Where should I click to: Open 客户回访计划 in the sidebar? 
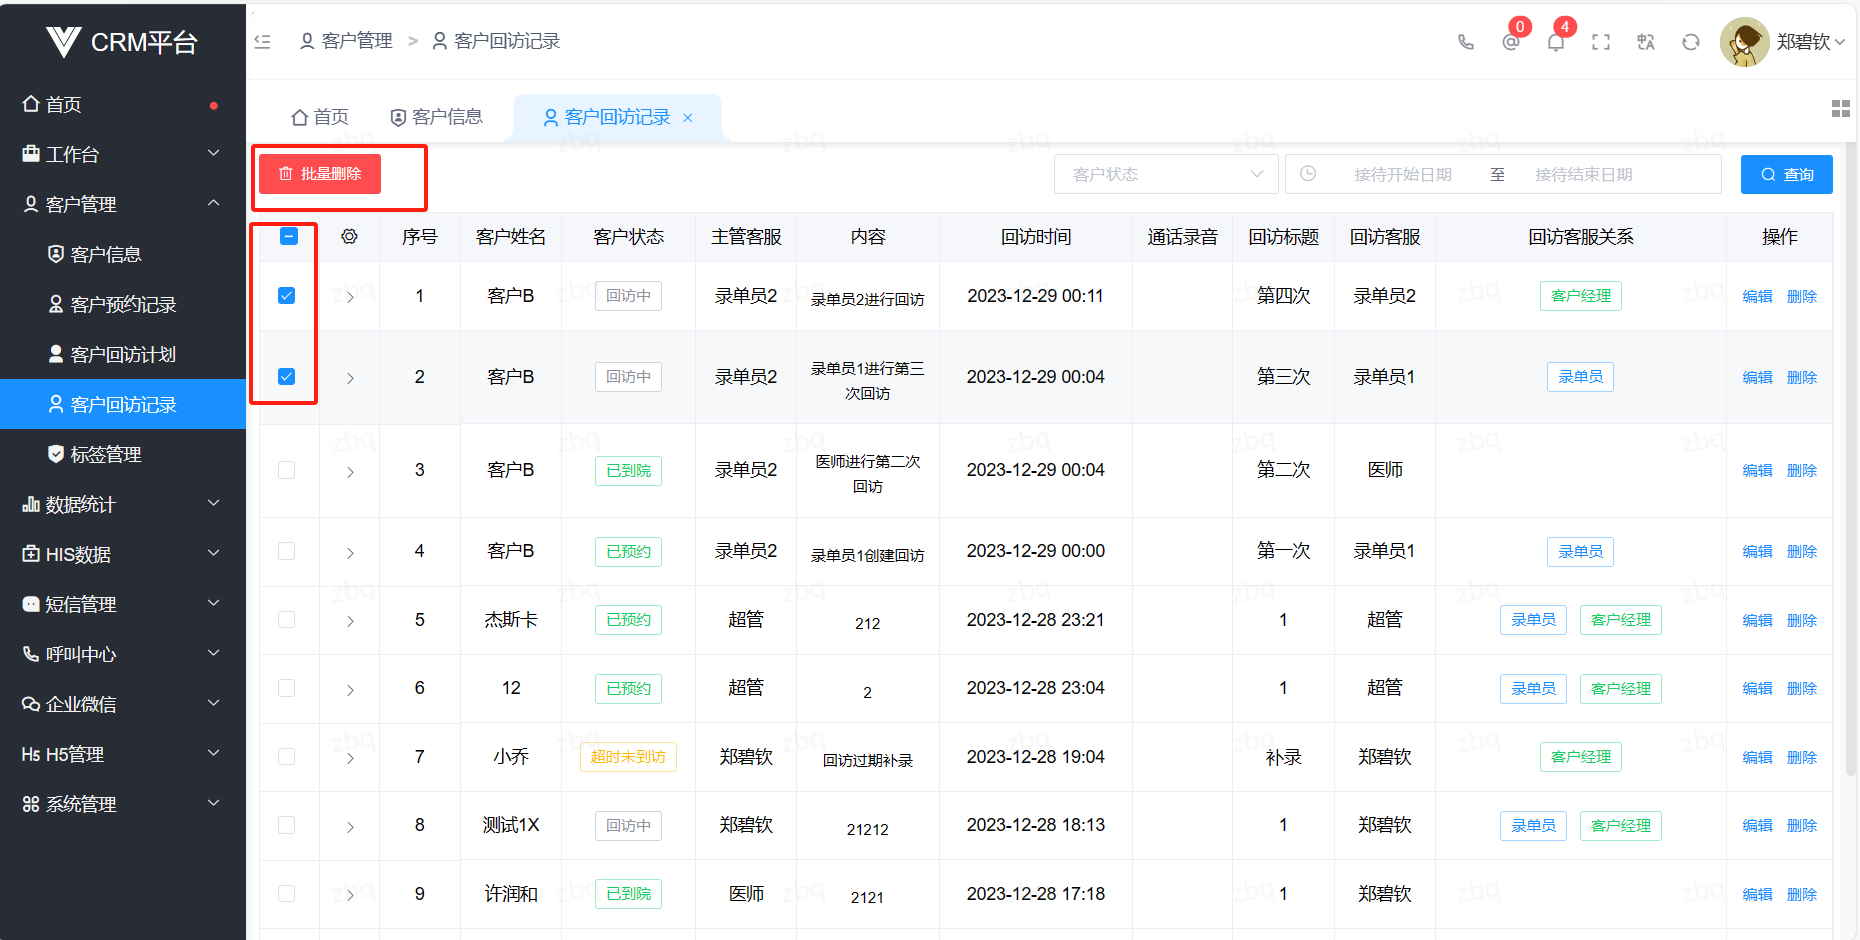(x=123, y=354)
